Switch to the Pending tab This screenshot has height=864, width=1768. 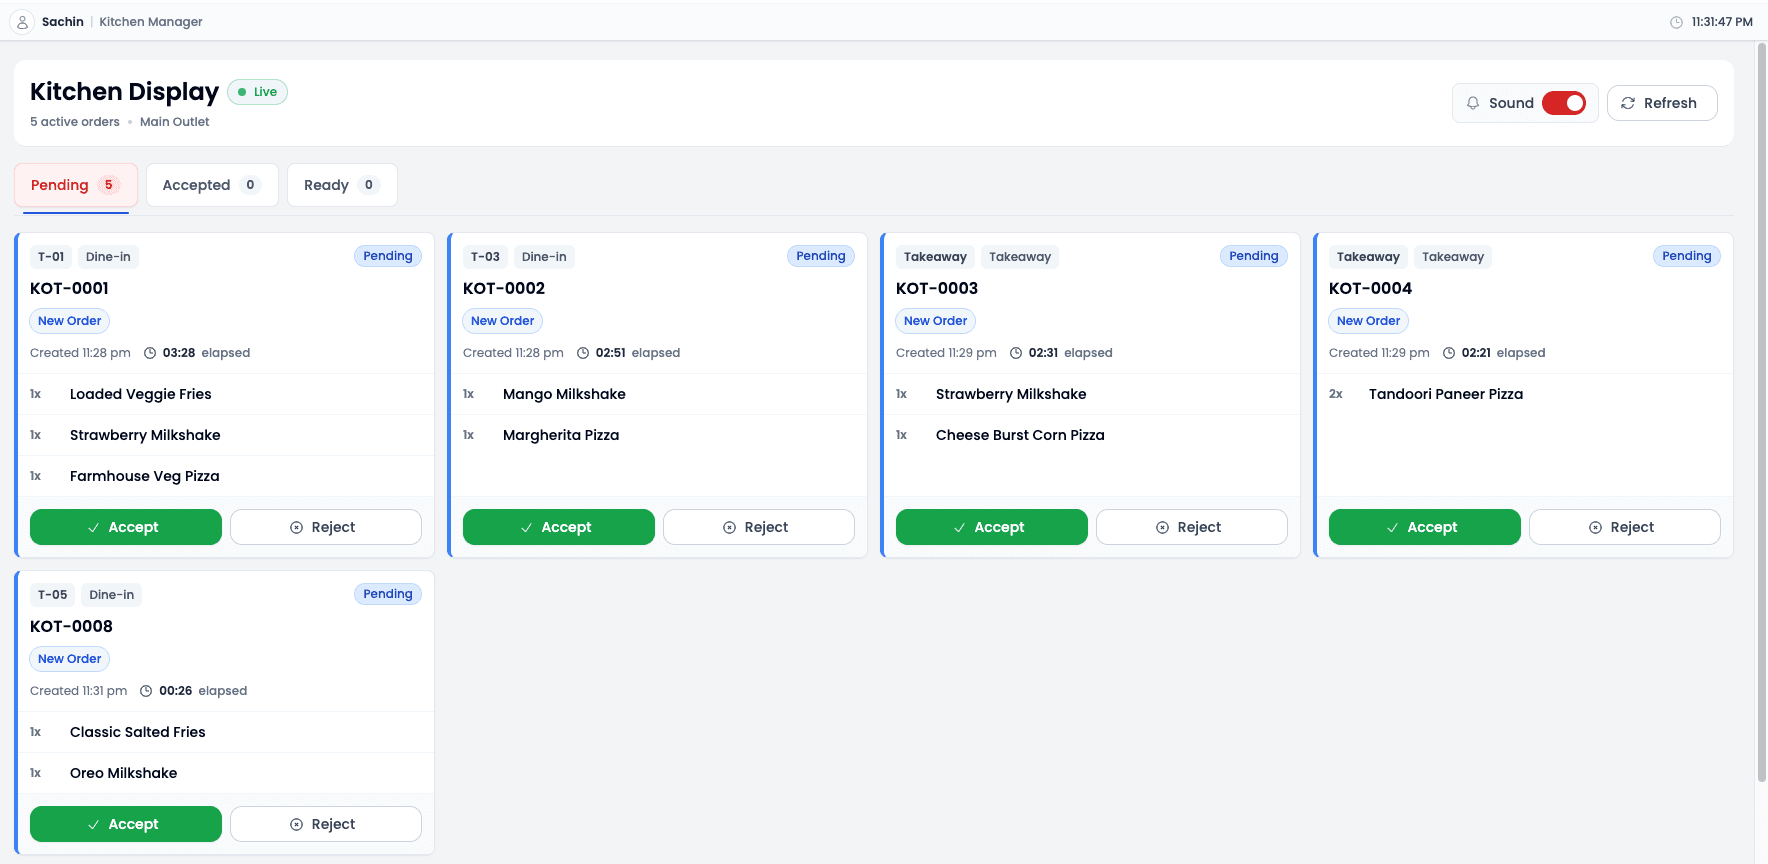coord(76,185)
